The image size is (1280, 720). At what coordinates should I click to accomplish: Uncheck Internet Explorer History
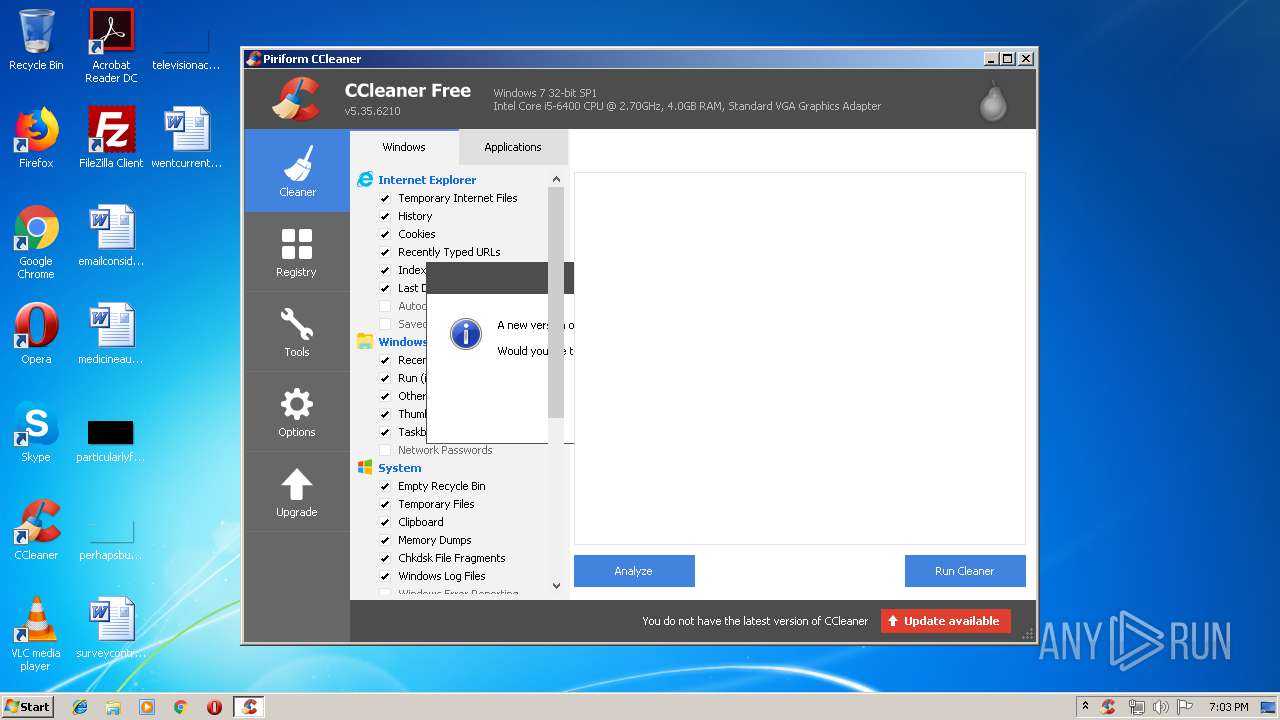(x=385, y=216)
